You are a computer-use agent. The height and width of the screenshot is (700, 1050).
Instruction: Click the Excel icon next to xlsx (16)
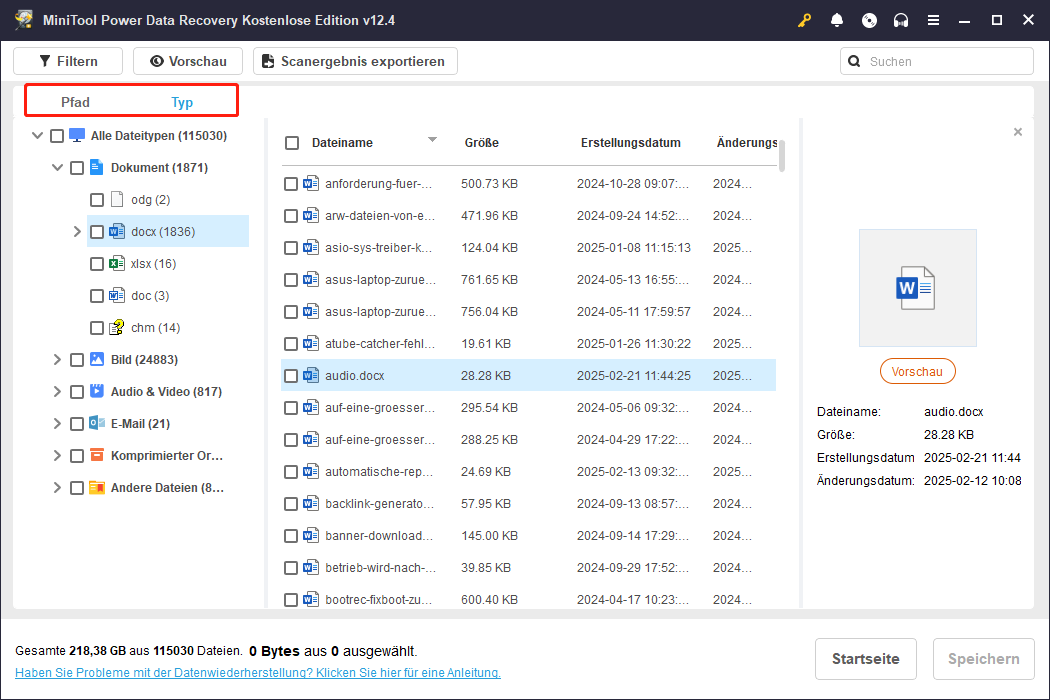click(x=117, y=263)
